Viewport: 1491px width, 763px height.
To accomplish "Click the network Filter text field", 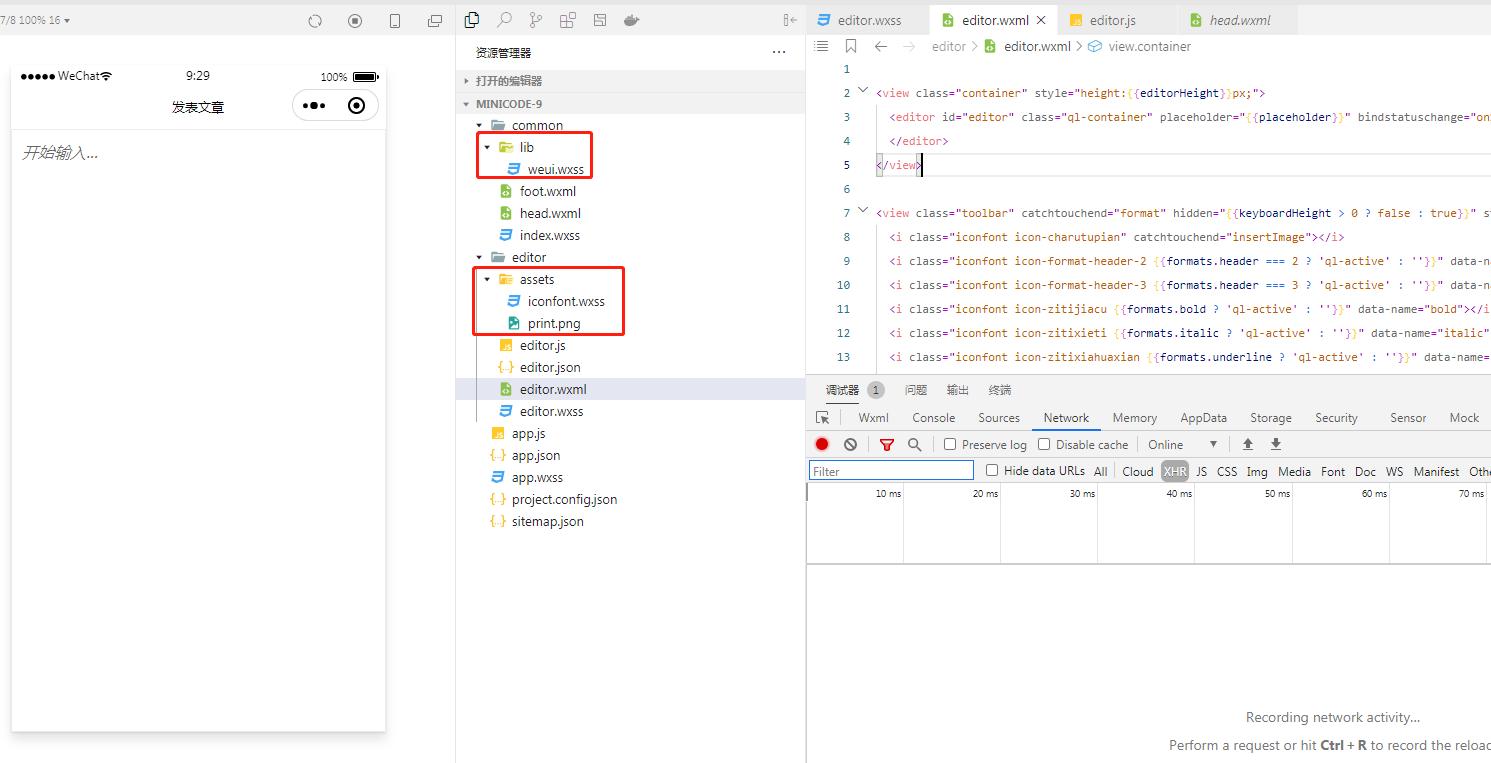I will click(890, 471).
